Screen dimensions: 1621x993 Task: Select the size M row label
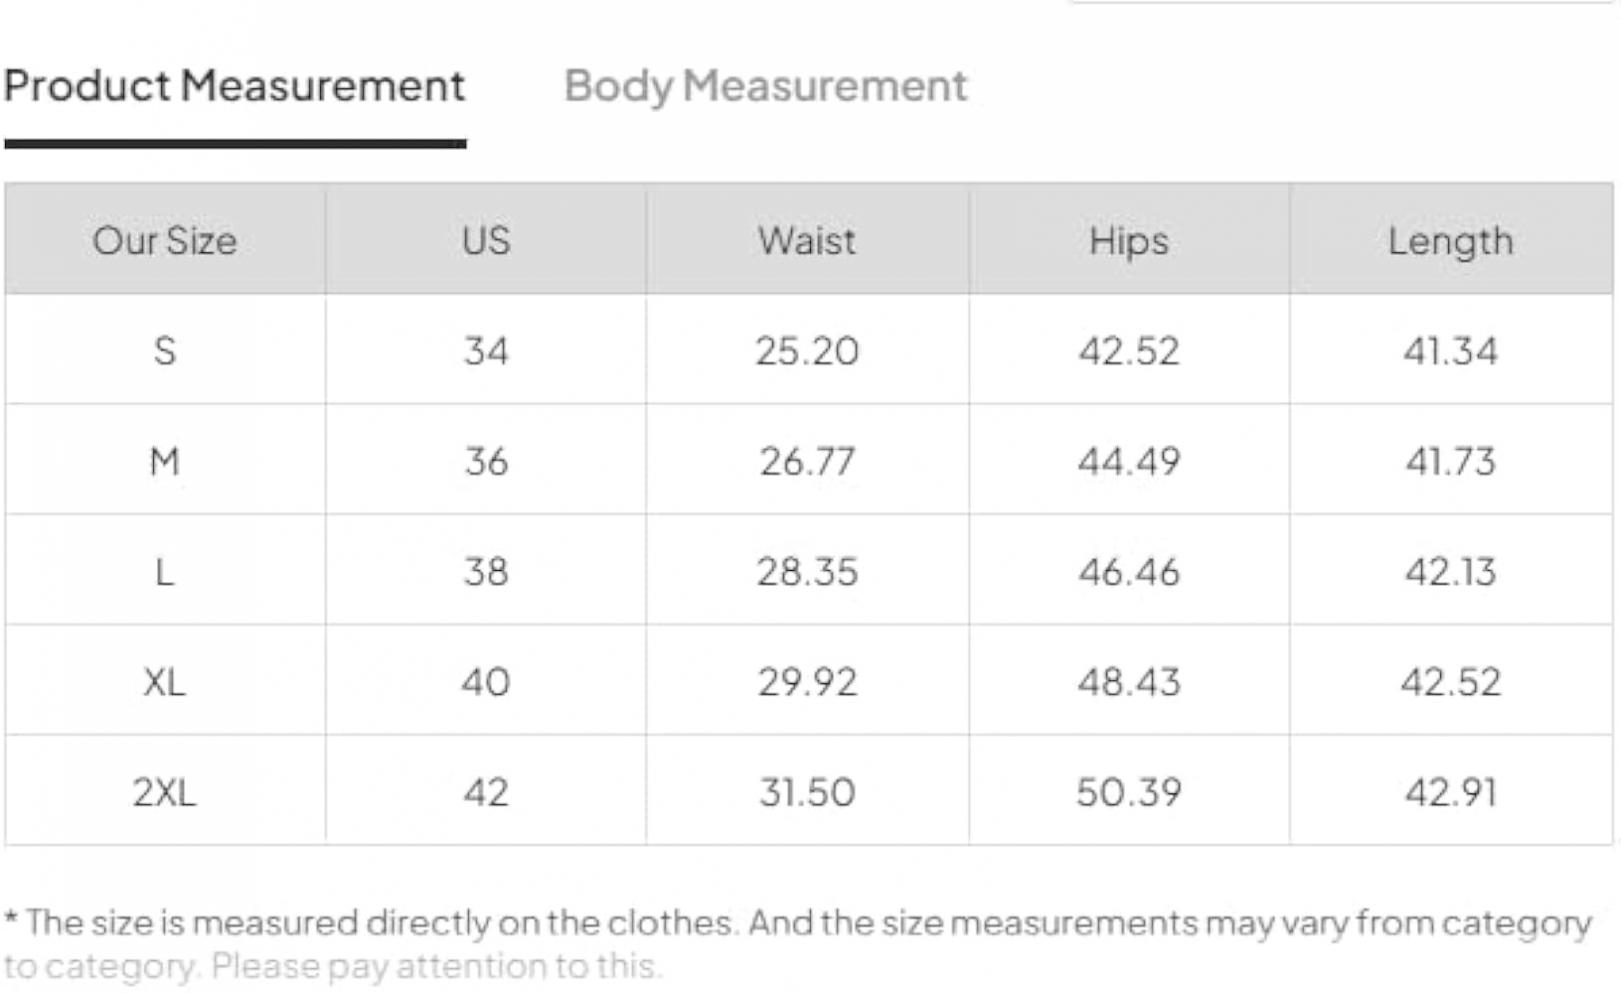click(x=165, y=462)
